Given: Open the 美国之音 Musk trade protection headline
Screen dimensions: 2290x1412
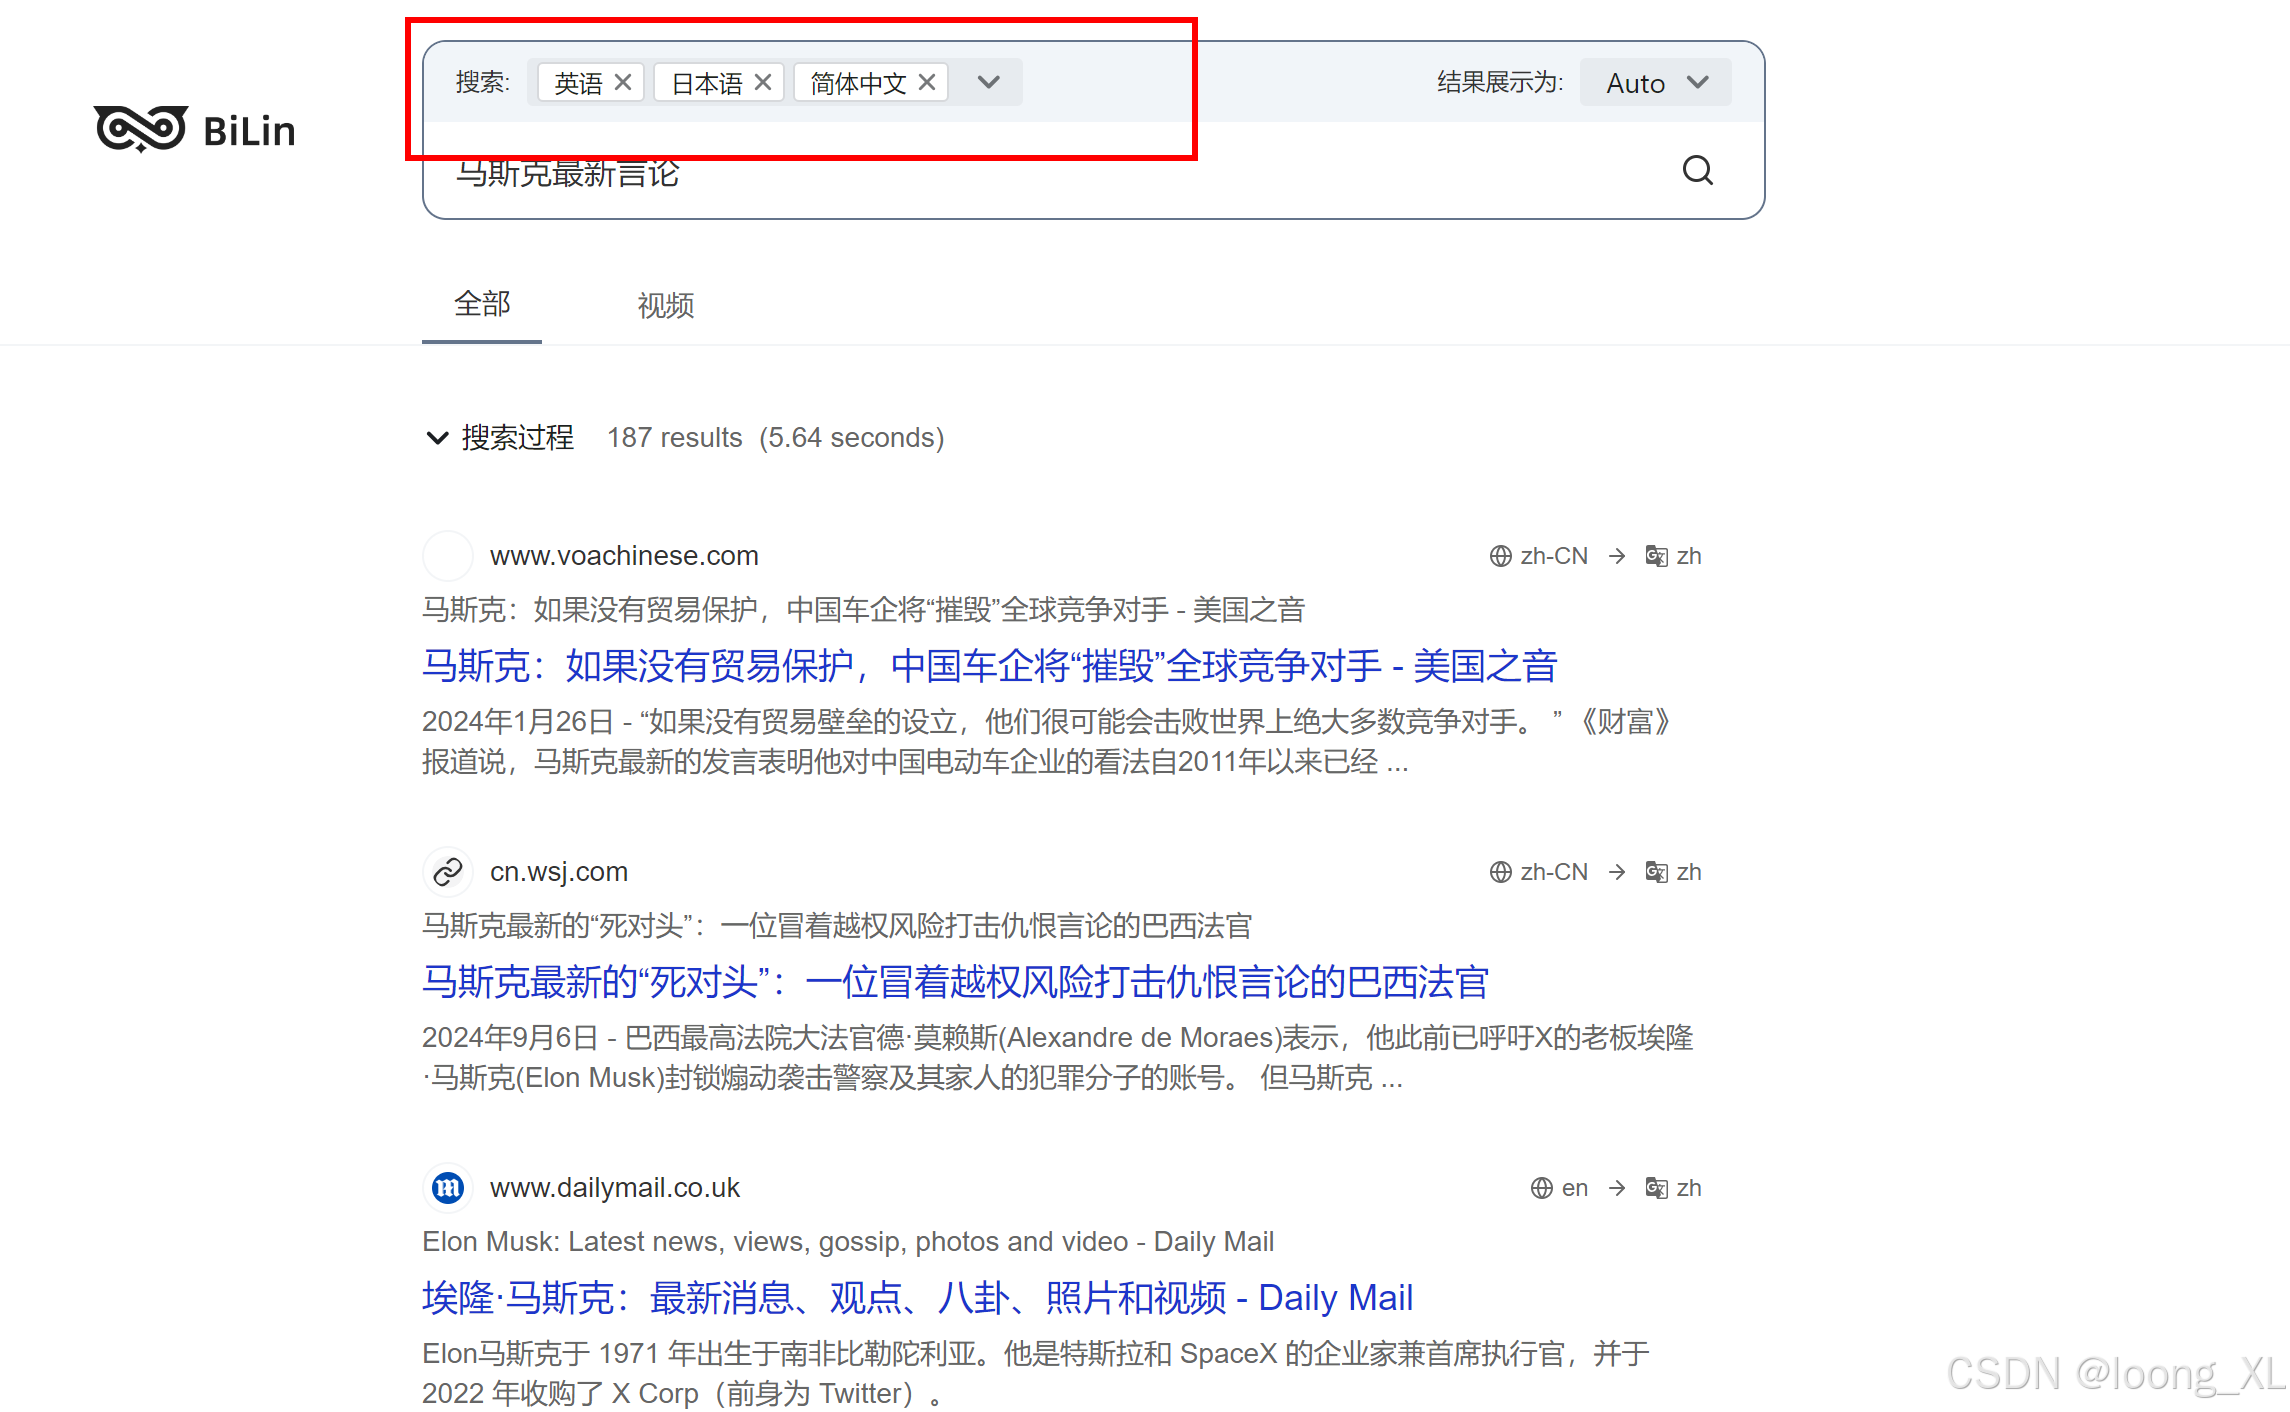Looking at the screenshot, I should point(988,666).
